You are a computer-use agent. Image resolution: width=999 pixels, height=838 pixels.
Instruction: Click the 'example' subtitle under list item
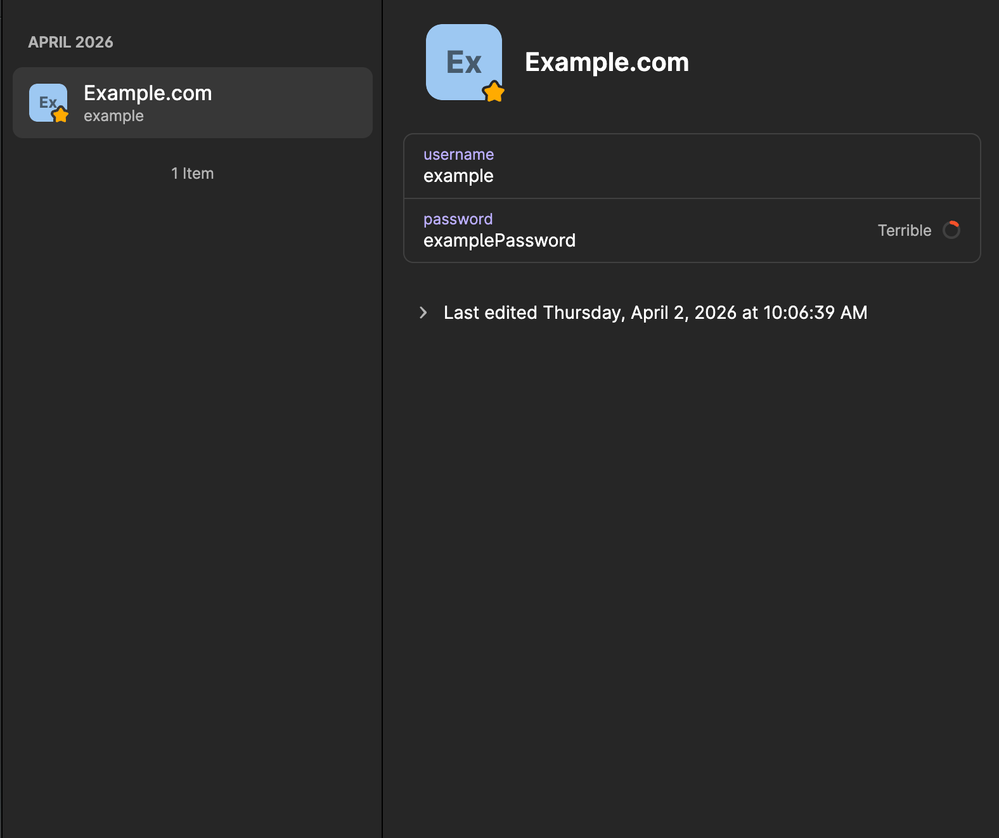point(114,116)
